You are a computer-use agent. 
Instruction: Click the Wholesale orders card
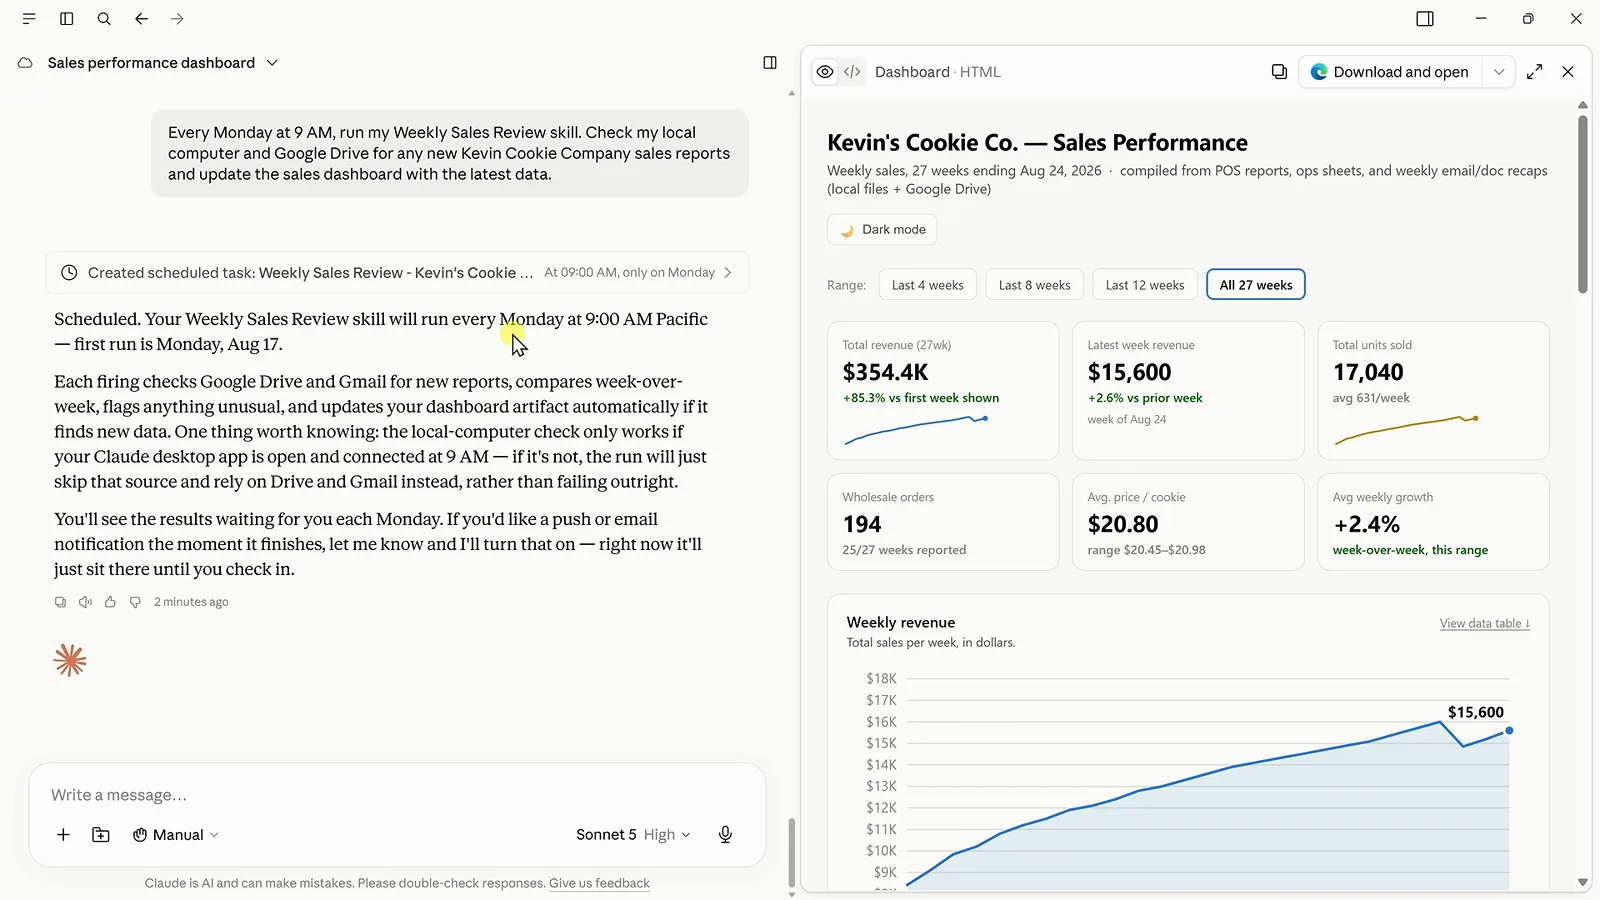(x=943, y=522)
